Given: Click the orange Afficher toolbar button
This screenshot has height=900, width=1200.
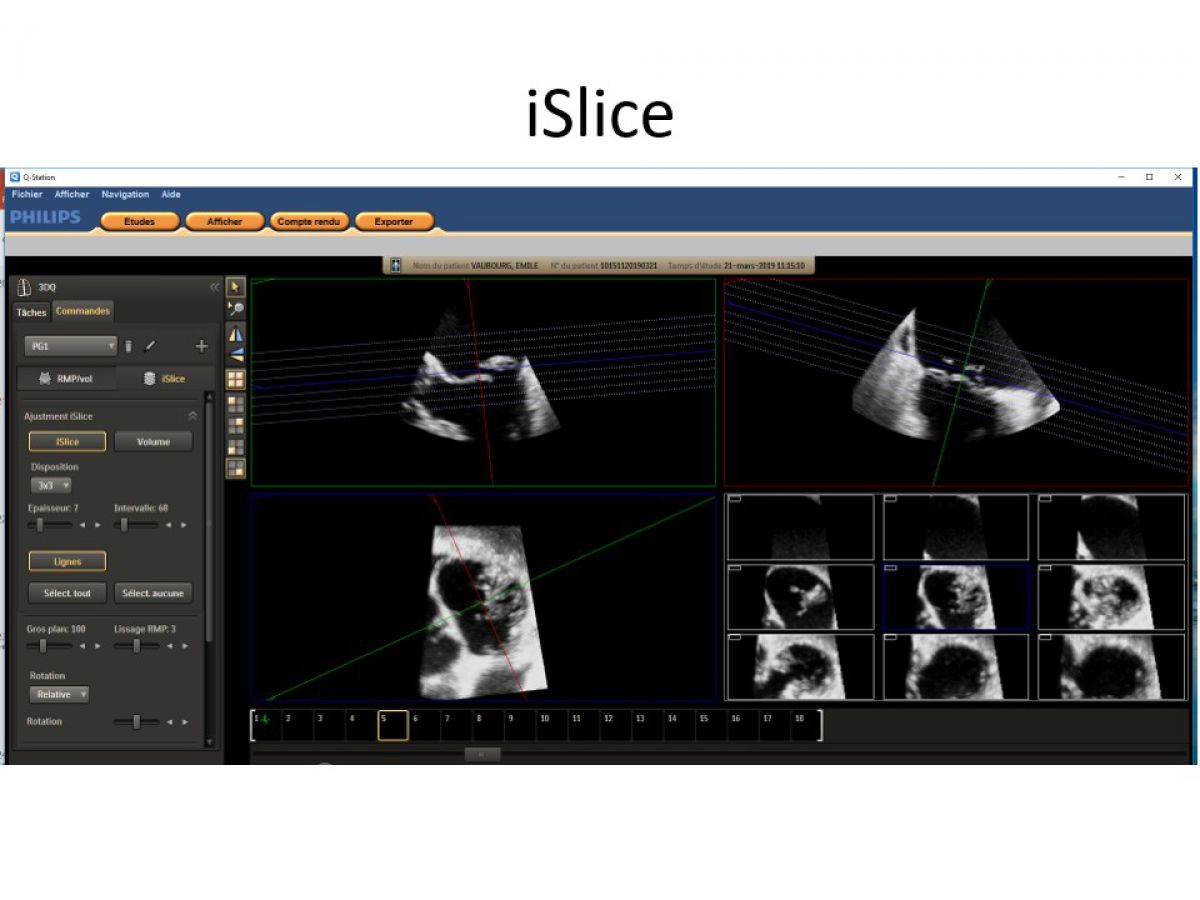Looking at the screenshot, I should click(x=224, y=222).
